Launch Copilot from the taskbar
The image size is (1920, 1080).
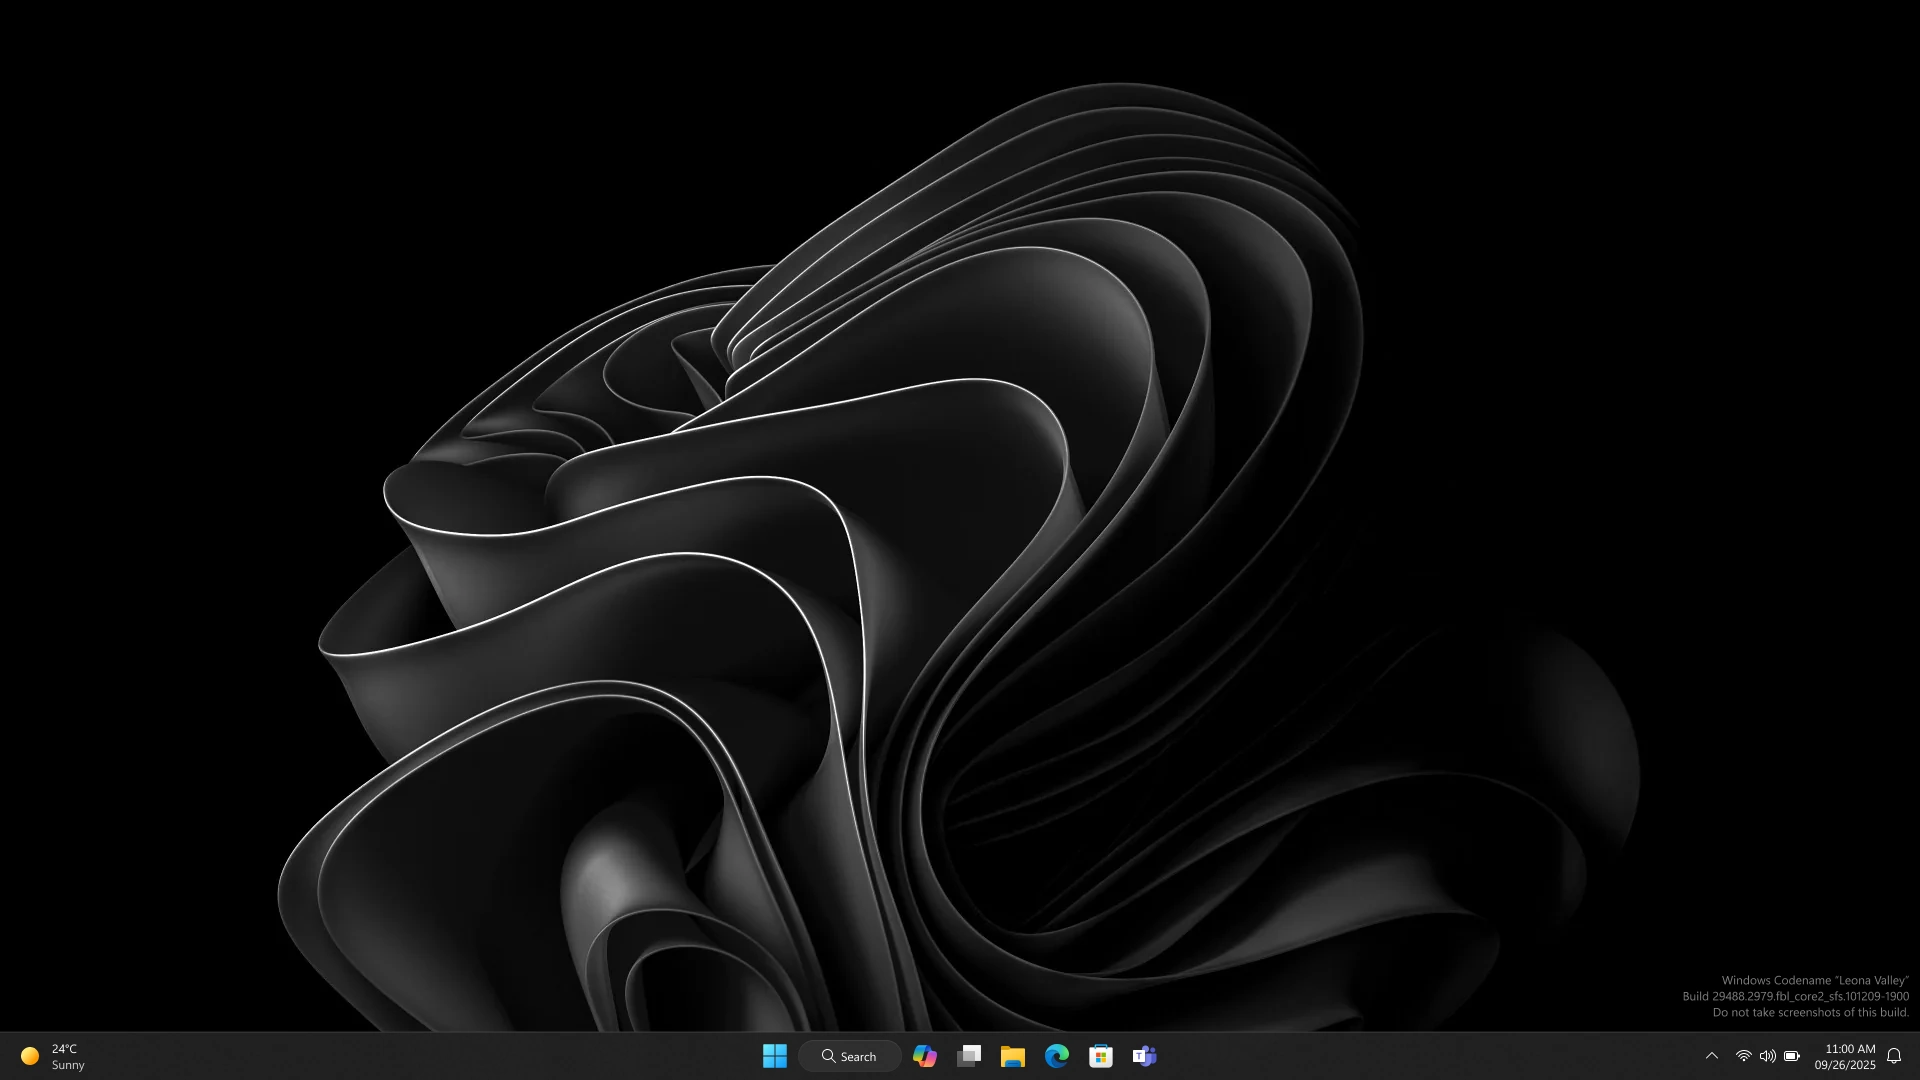[925, 1056]
